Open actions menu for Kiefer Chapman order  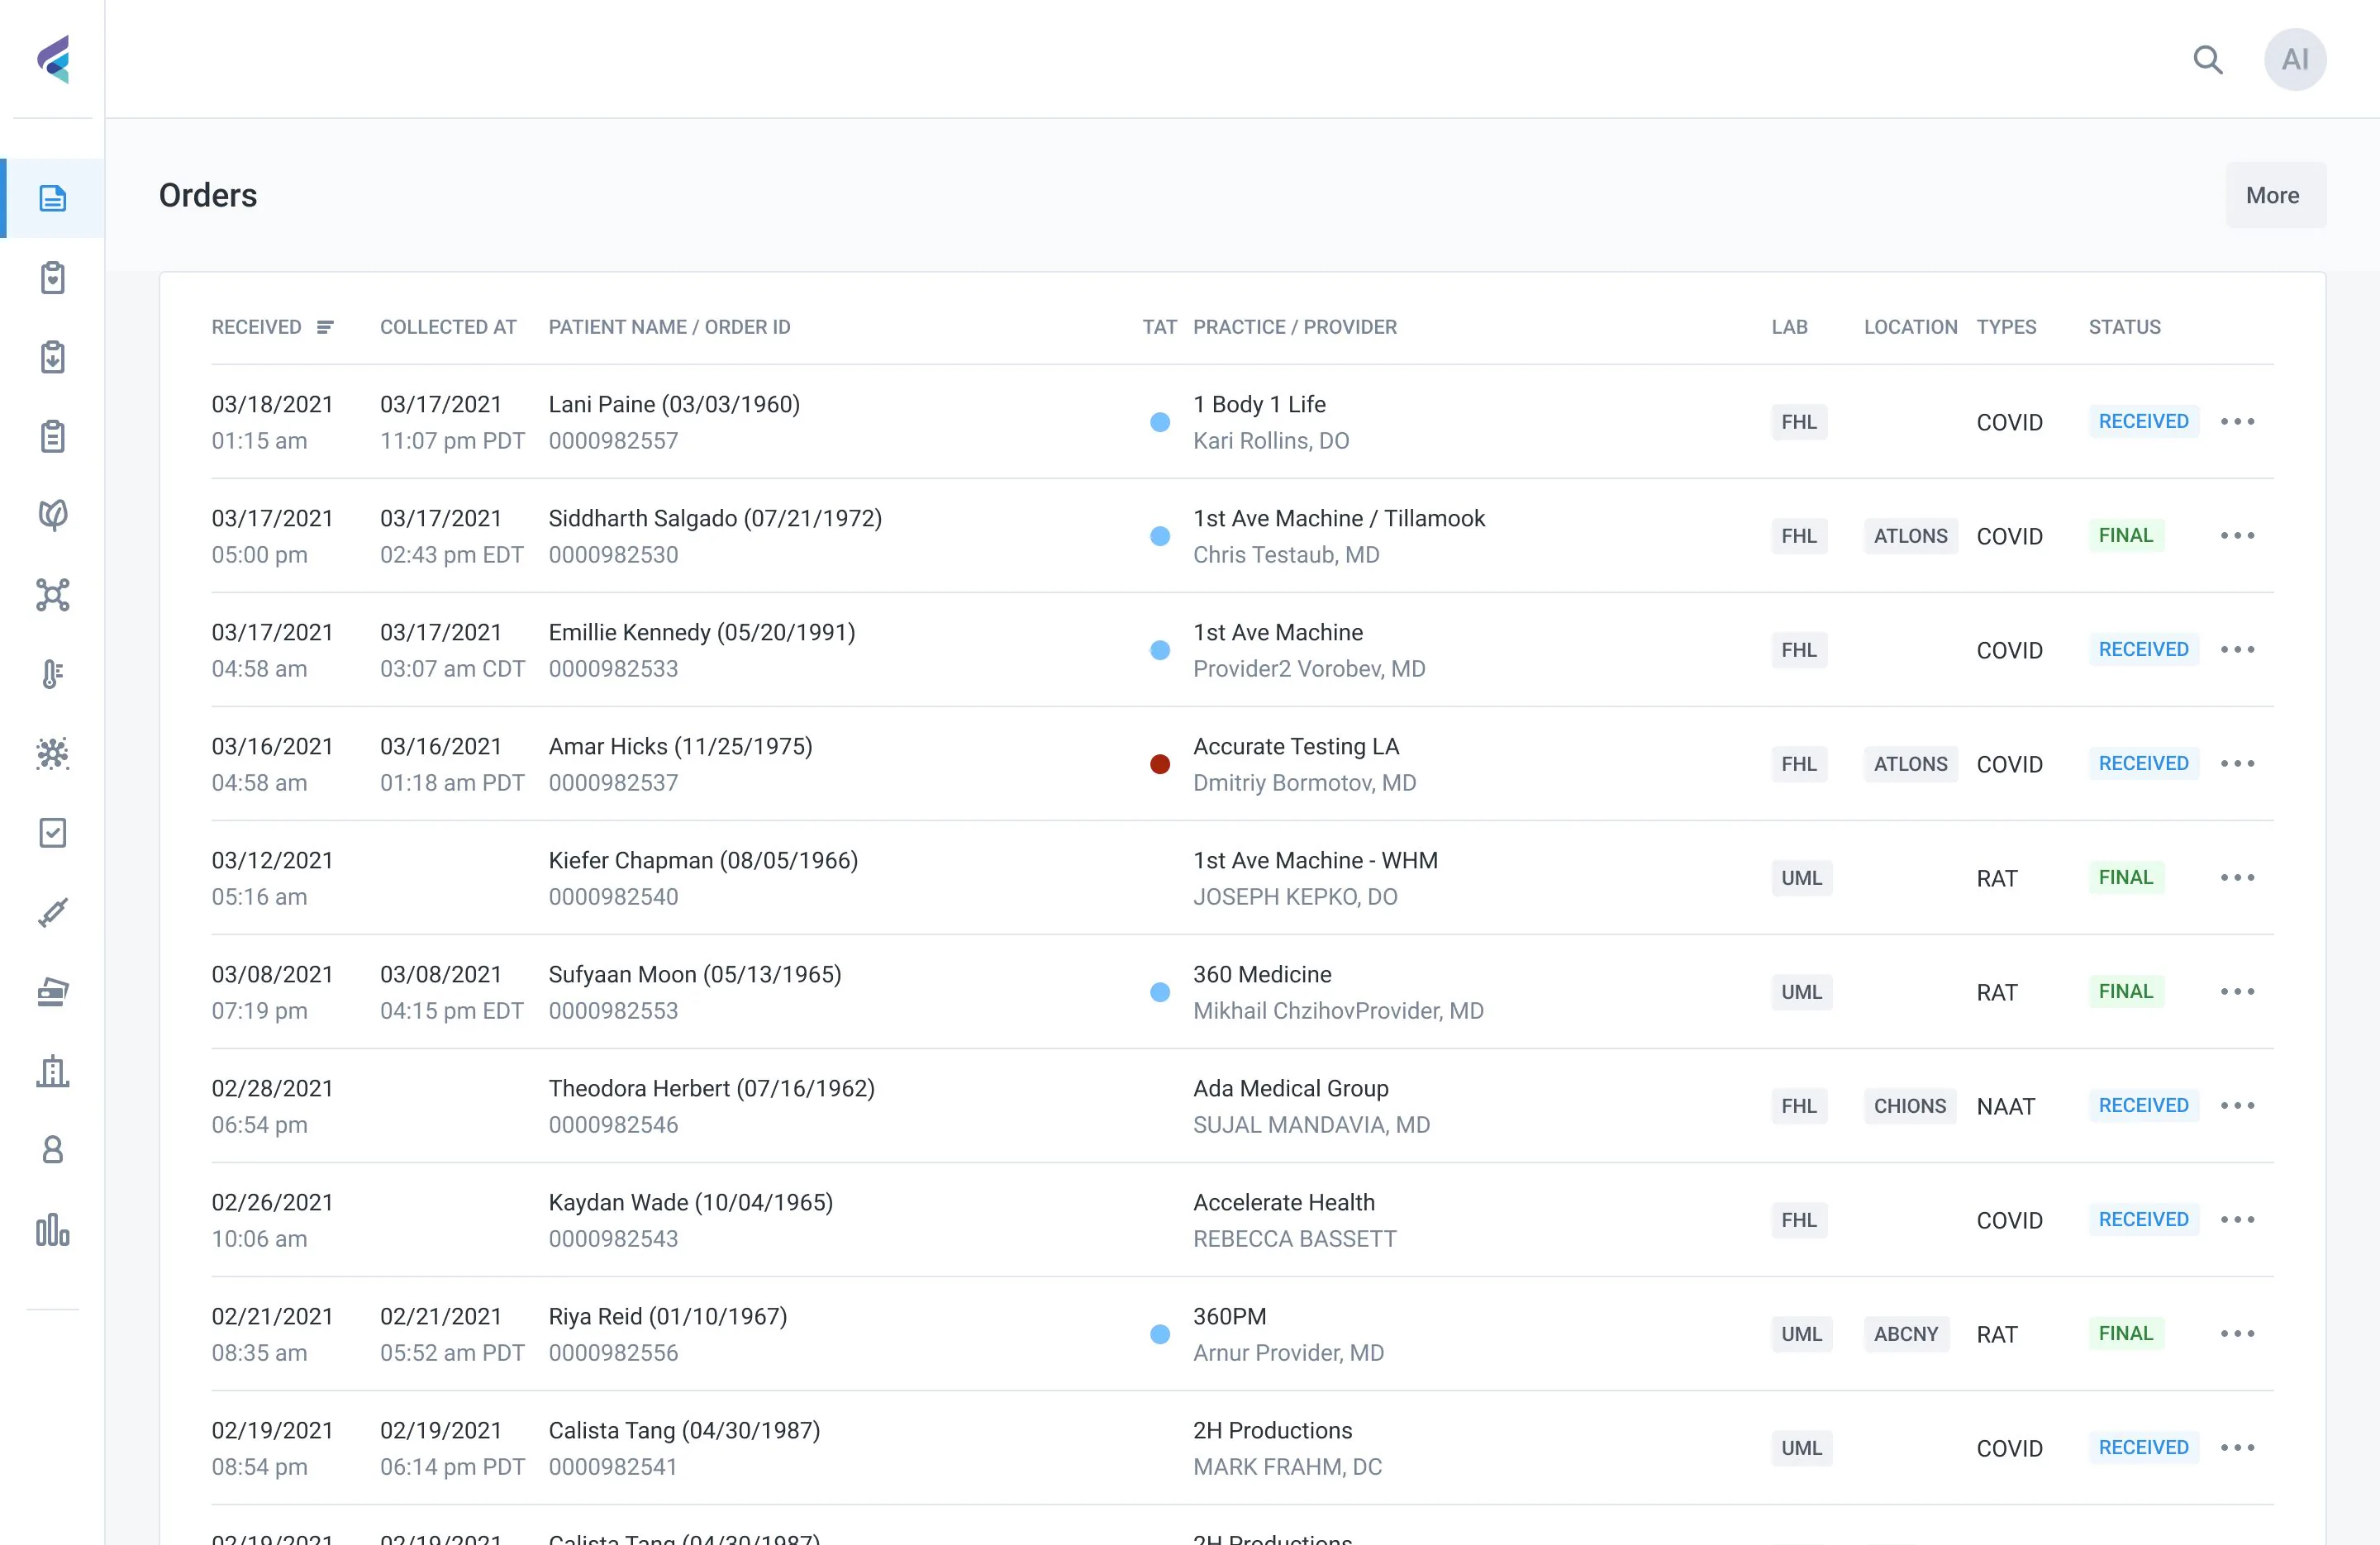[2238, 878]
